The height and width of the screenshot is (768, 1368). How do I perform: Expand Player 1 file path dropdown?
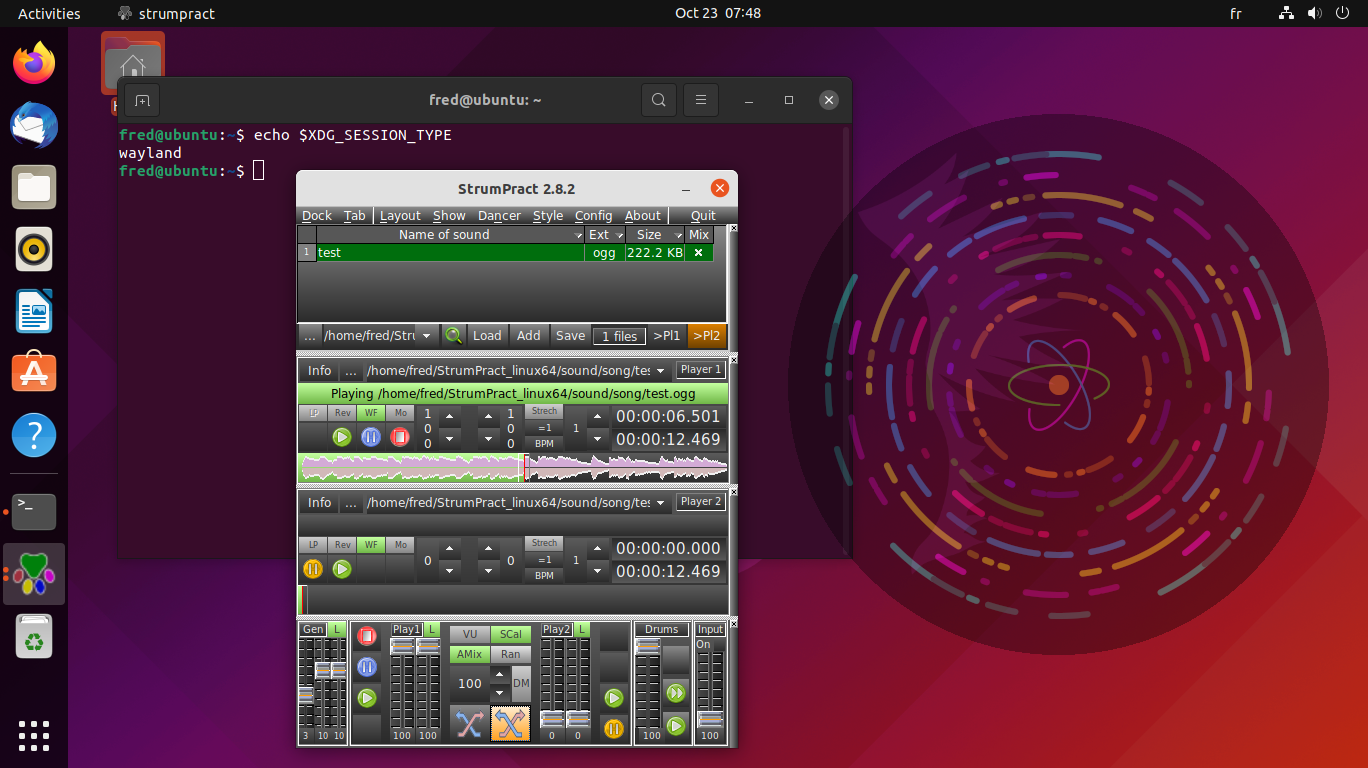tap(659, 371)
